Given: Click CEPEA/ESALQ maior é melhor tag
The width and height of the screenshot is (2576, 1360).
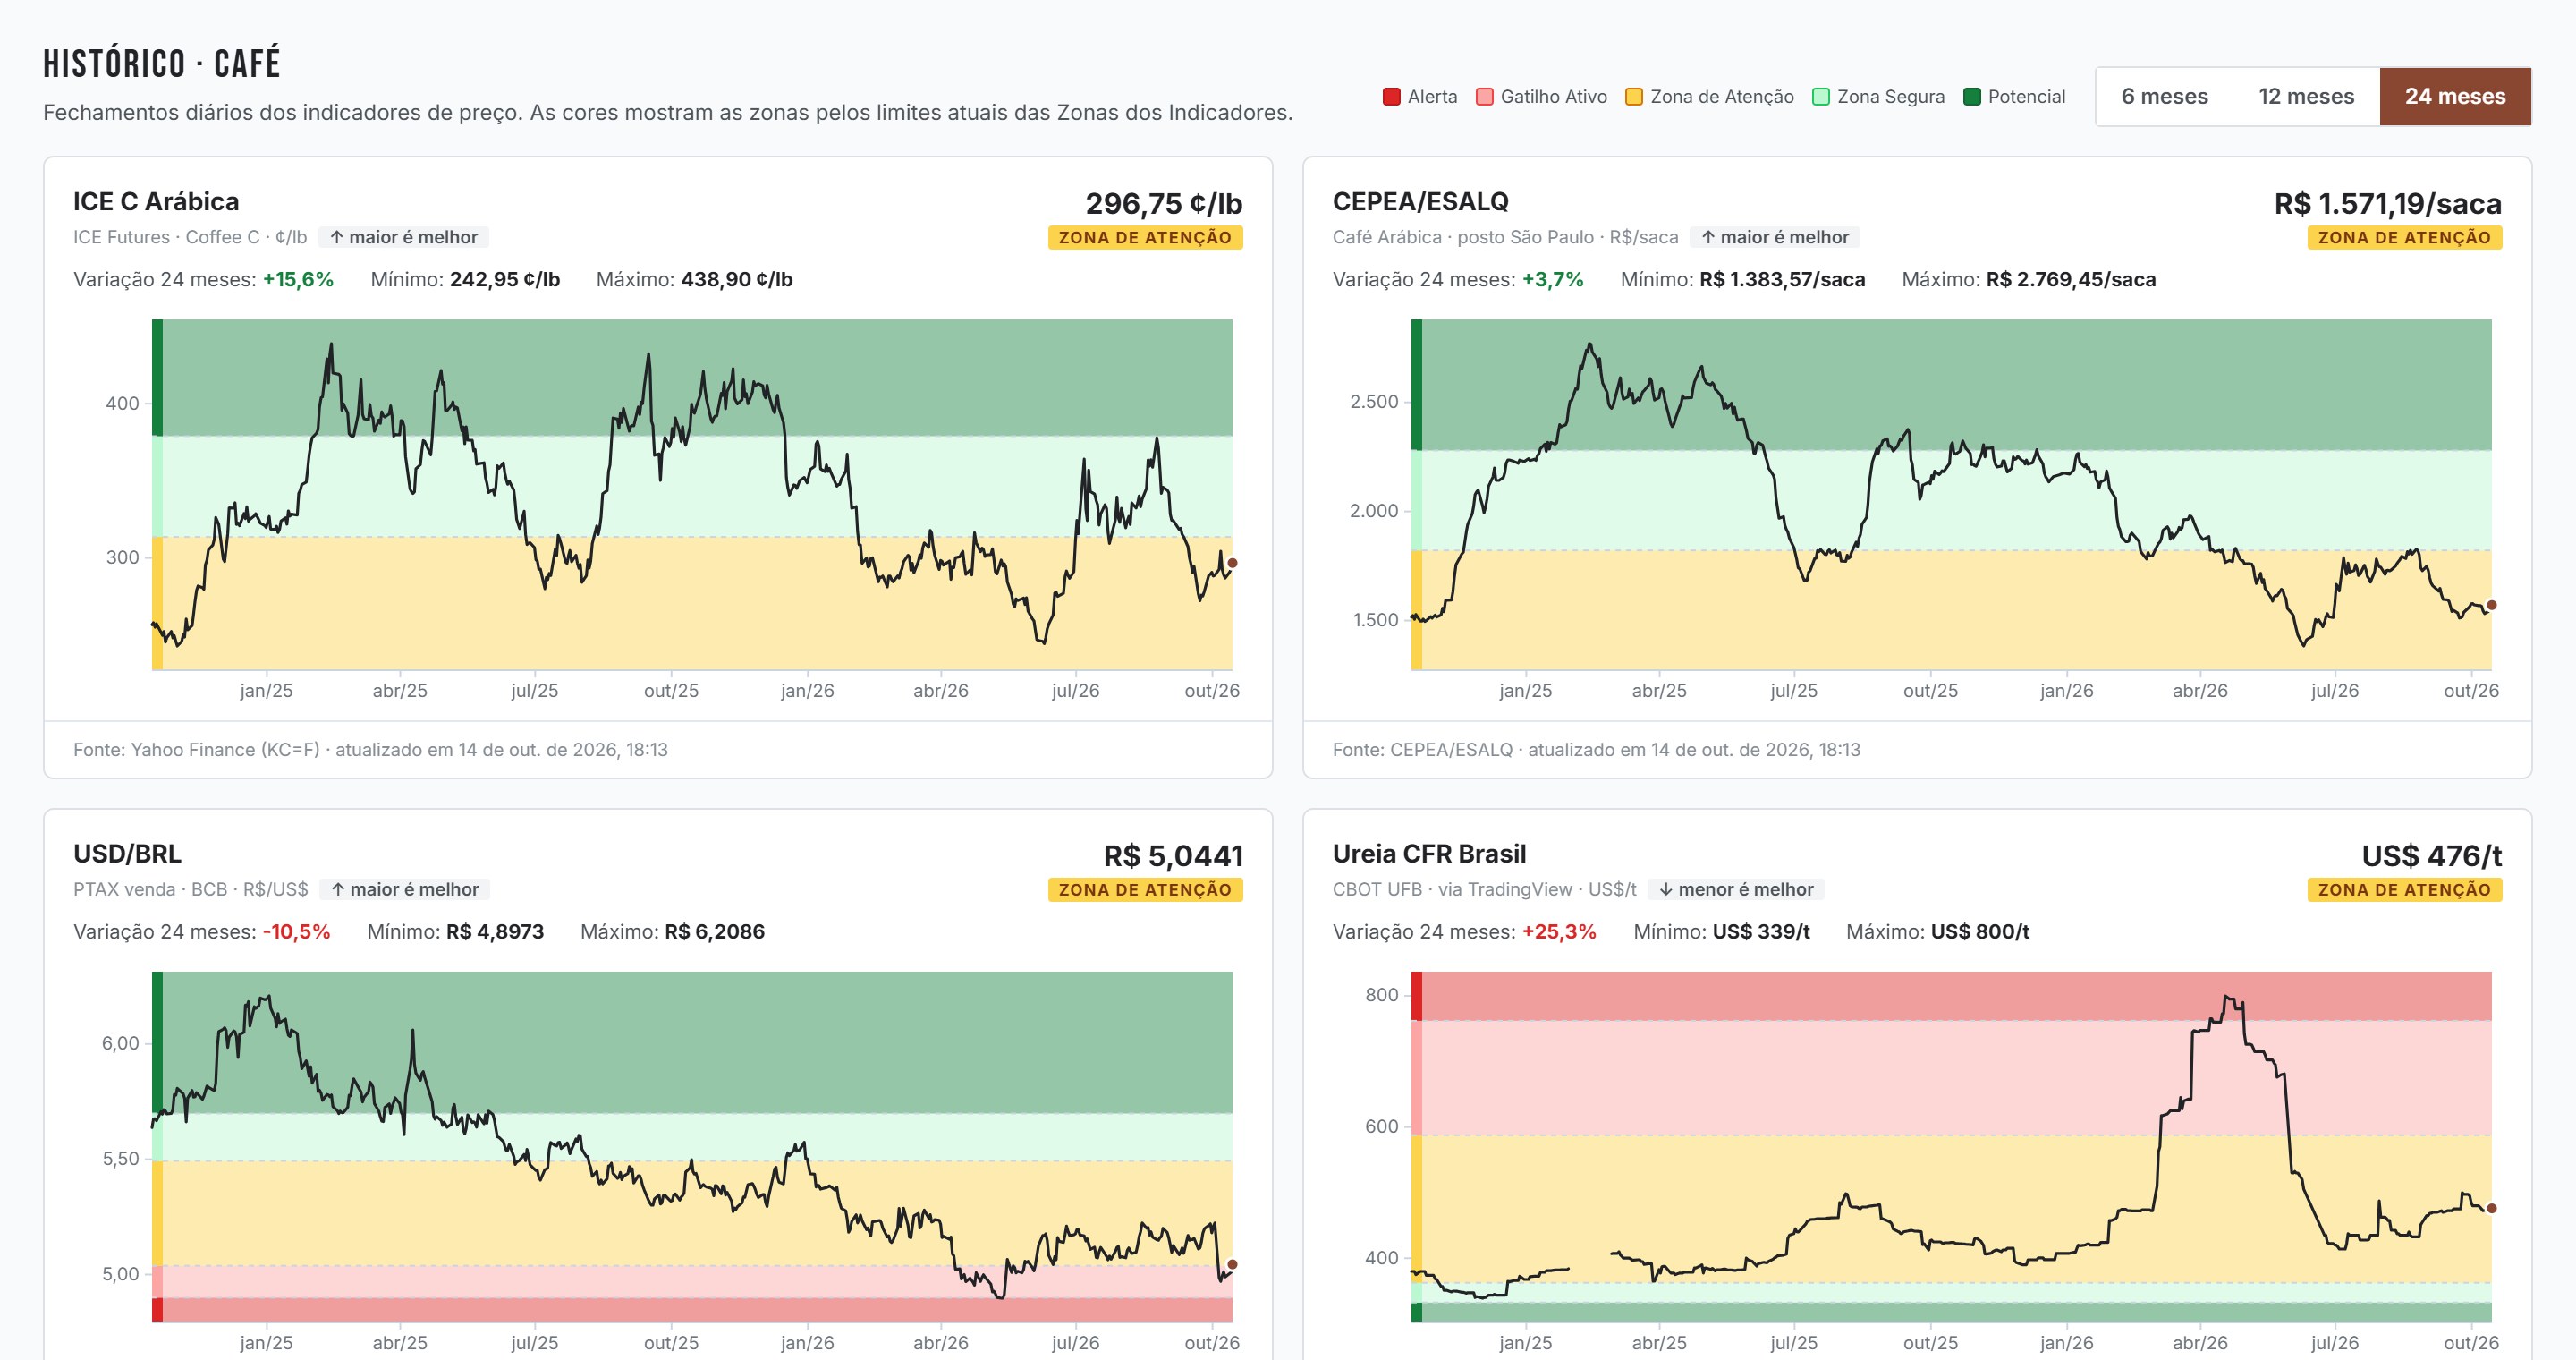Looking at the screenshot, I should tap(1775, 237).
